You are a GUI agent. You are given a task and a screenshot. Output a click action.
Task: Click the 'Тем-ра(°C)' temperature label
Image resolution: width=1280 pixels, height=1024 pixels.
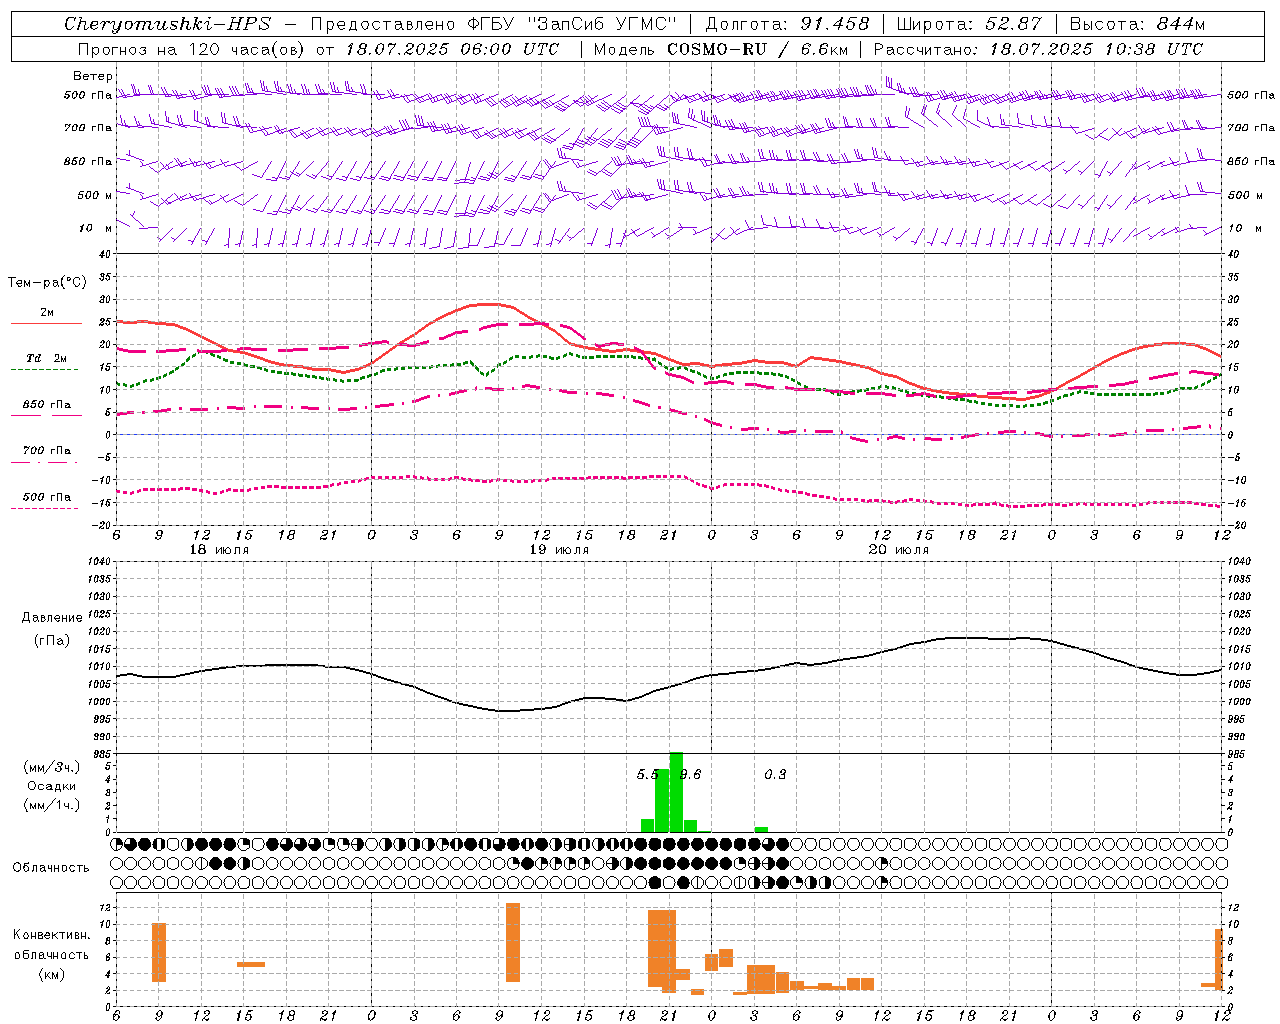tap(47, 283)
